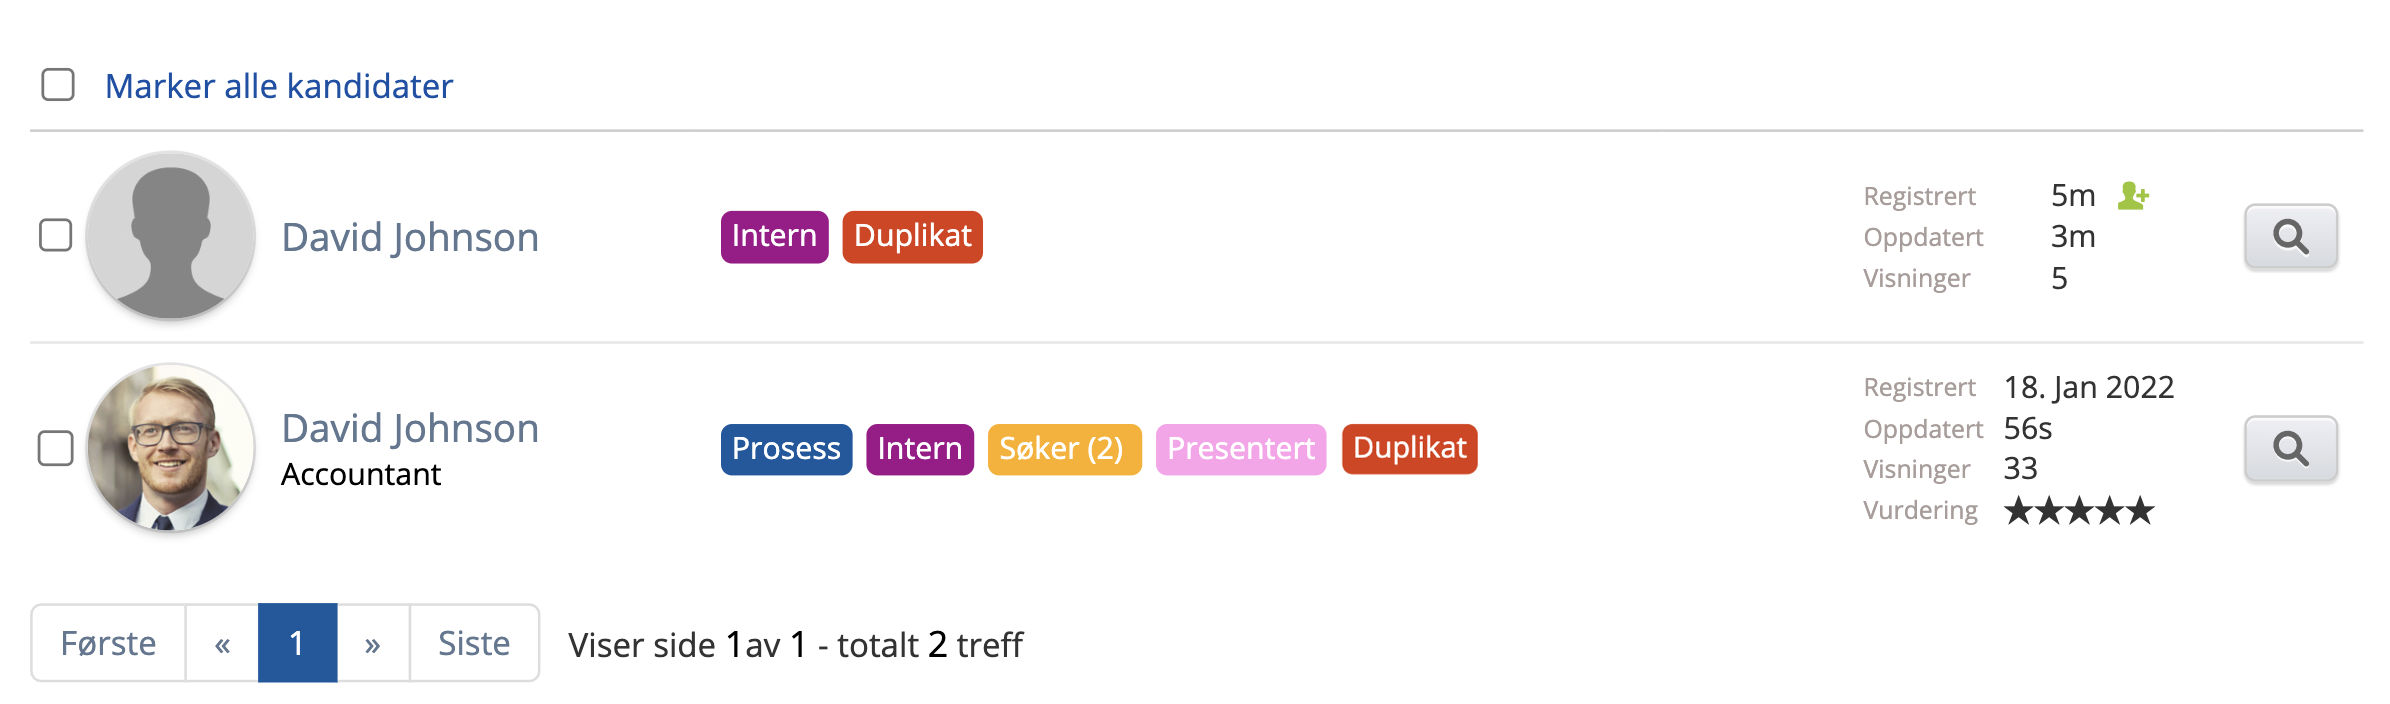Open the first David Johnson name link
Image resolution: width=2390 pixels, height=704 pixels.
pos(410,237)
